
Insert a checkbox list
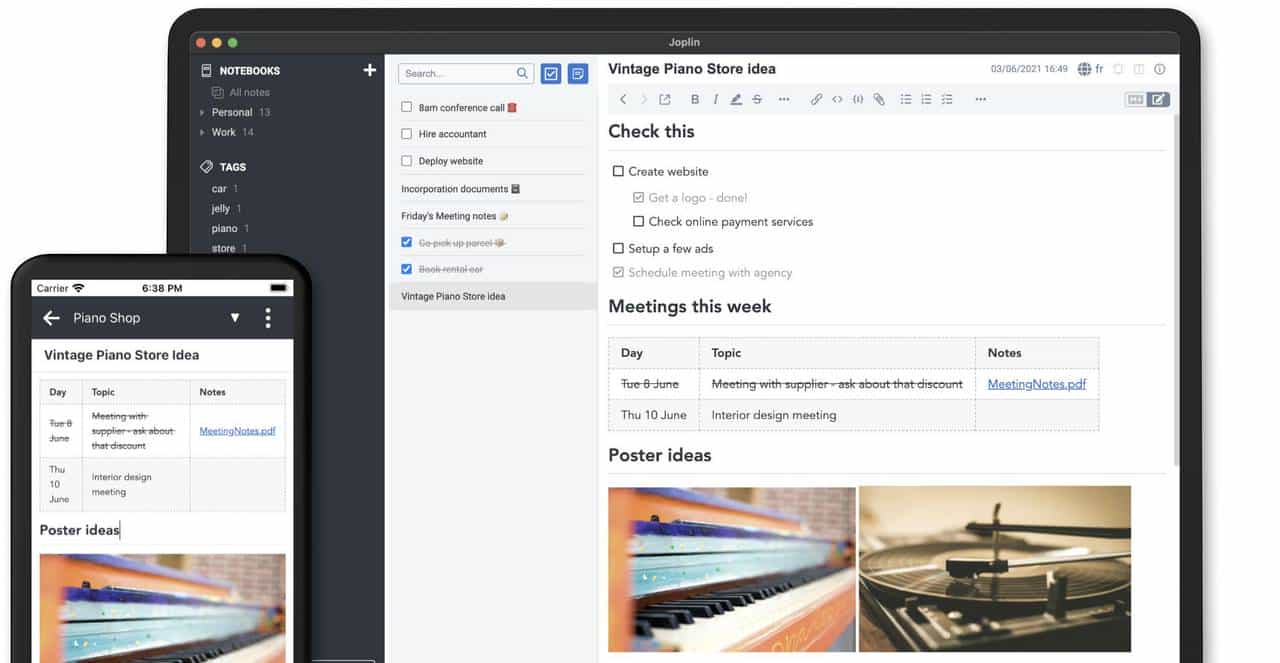[947, 99]
